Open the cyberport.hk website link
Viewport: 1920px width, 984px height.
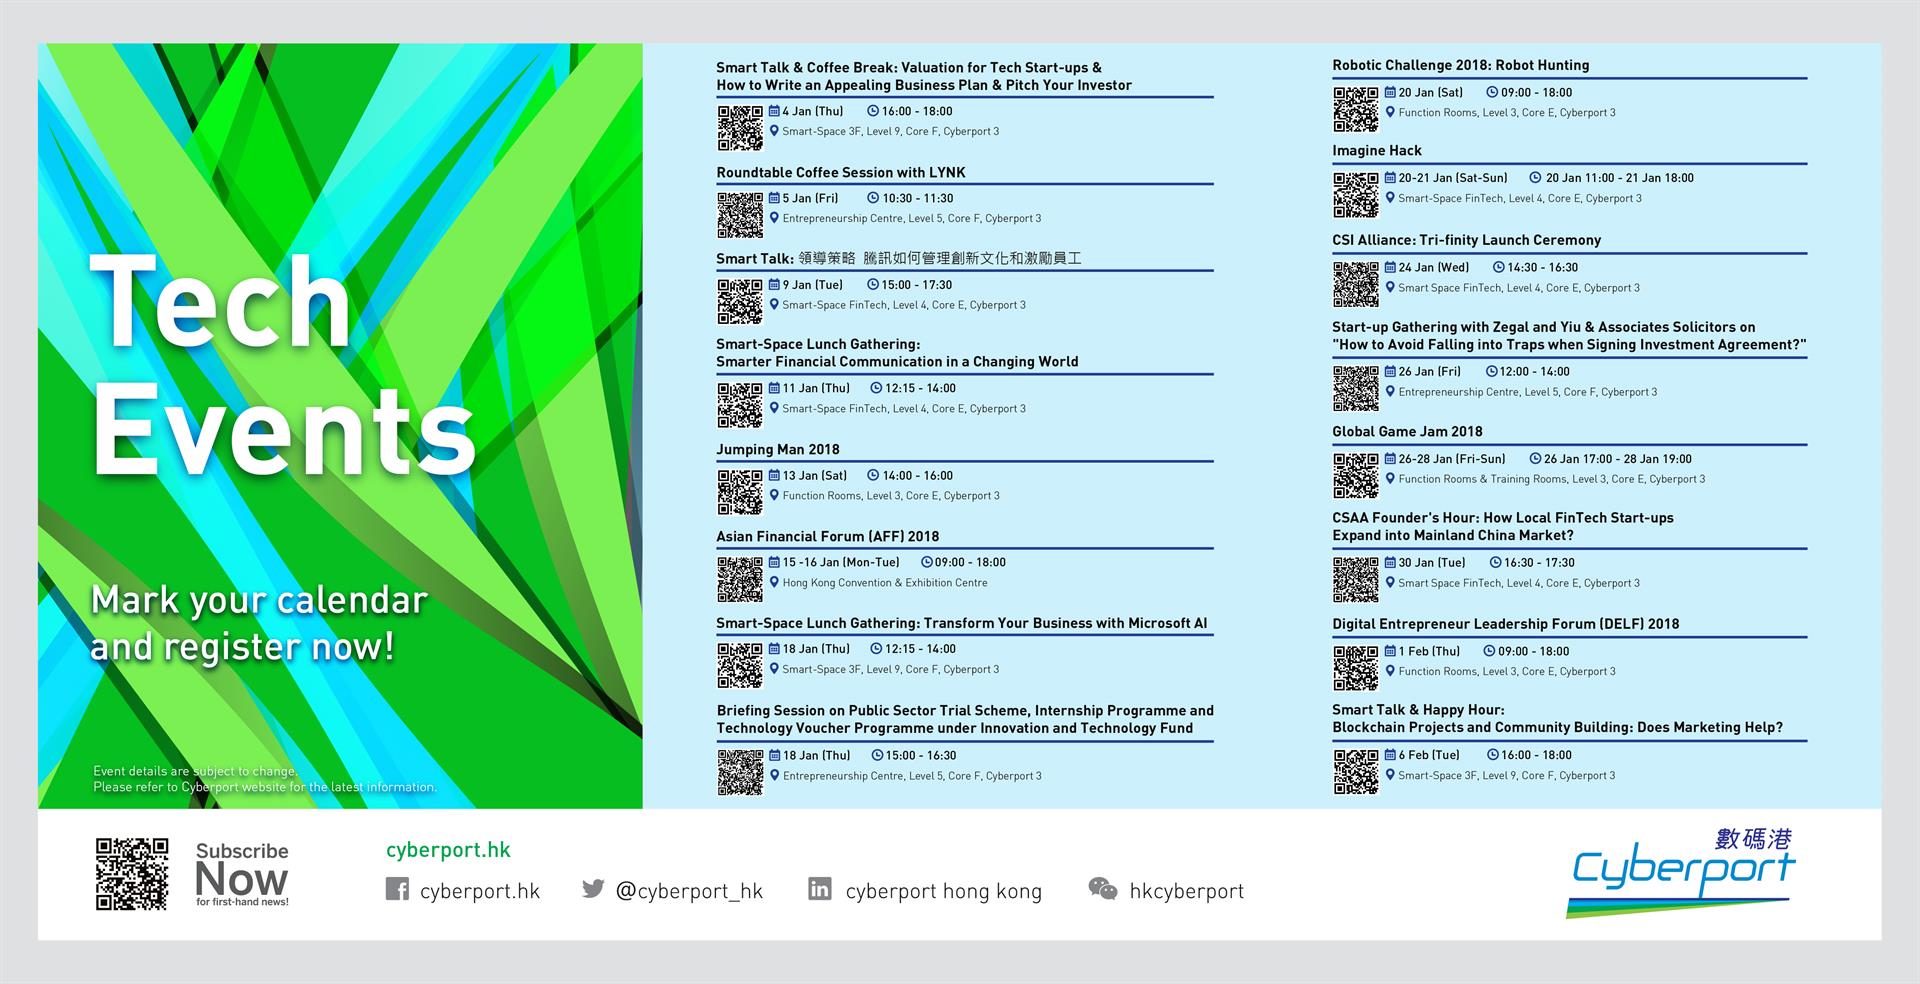pos(448,850)
